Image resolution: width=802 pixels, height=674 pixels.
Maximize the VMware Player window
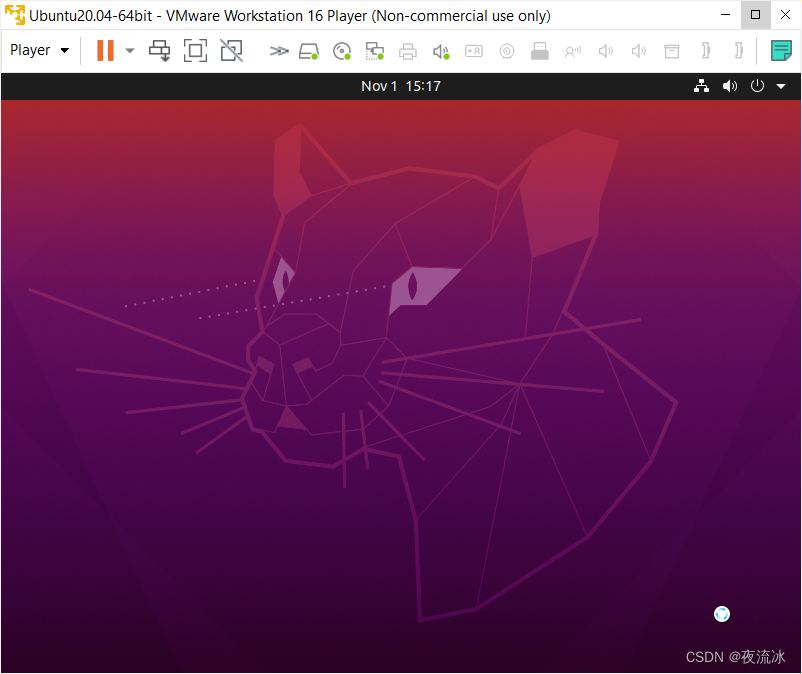point(755,15)
